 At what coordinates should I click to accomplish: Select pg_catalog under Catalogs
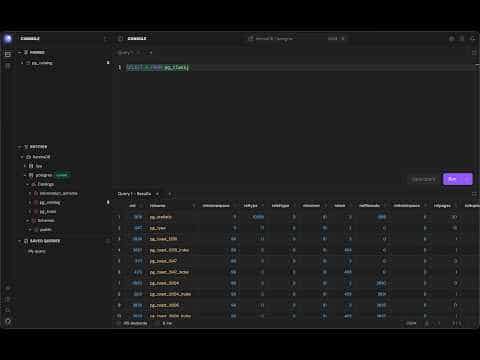coord(50,202)
